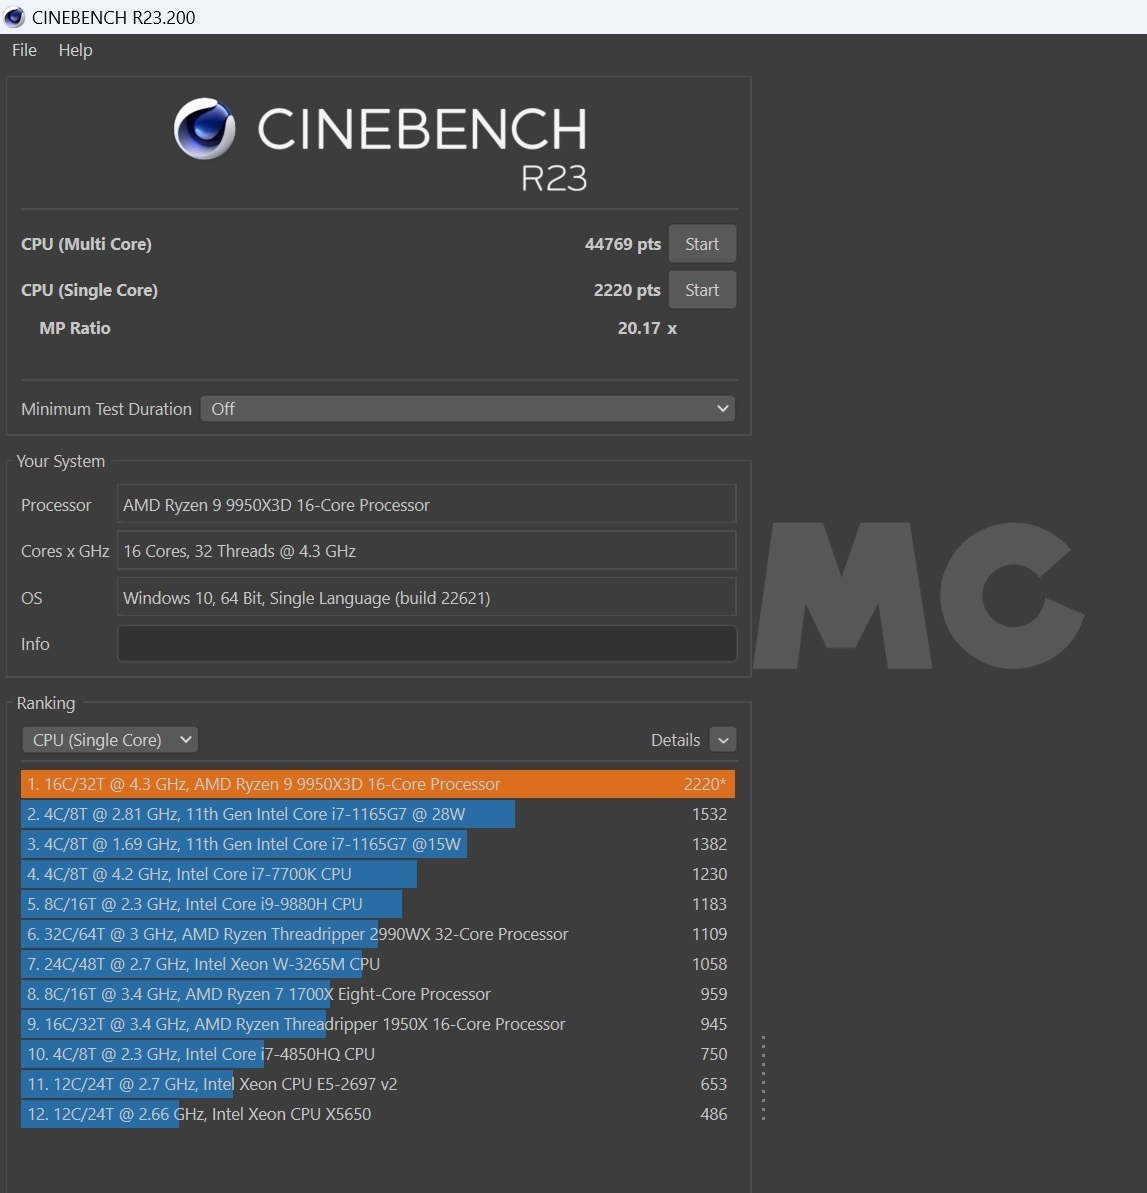Select the Threadripper 2990WX ranking row
Image resolution: width=1147 pixels, height=1193 pixels.
tap(377, 934)
